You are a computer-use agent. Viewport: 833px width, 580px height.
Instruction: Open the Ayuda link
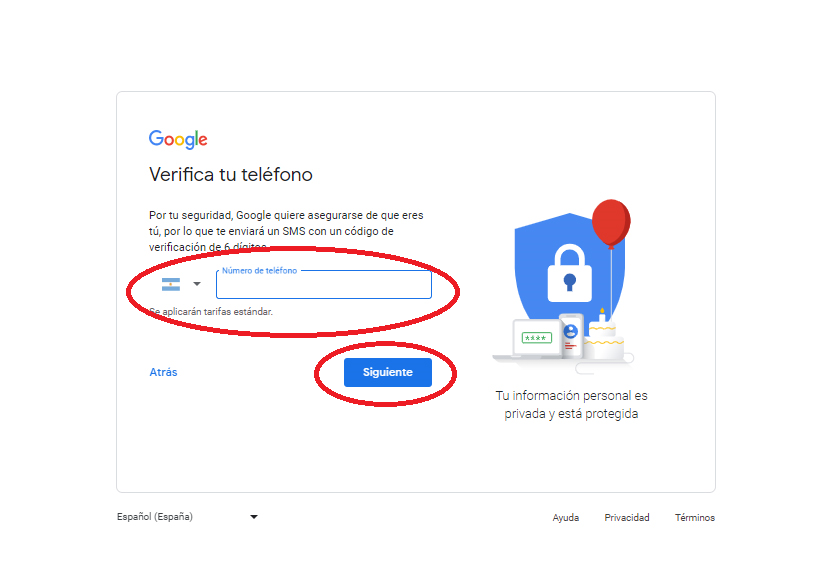click(x=566, y=517)
